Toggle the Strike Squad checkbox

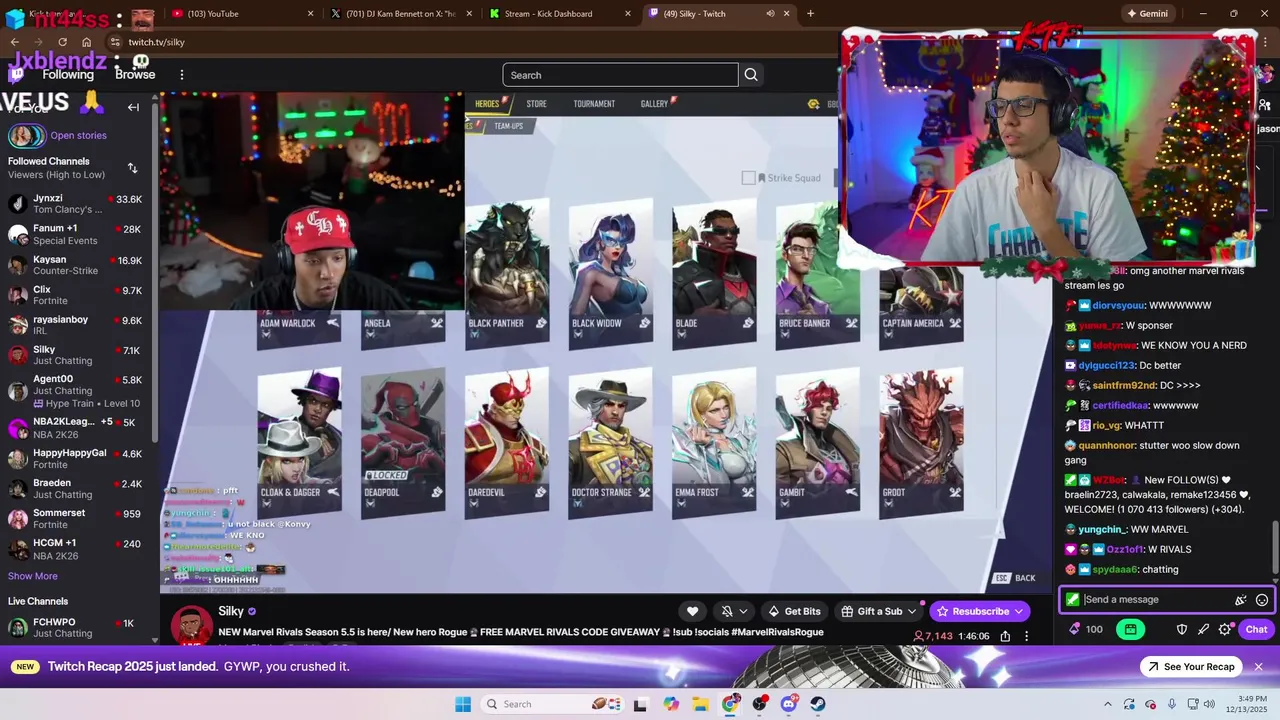(x=748, y=178)
